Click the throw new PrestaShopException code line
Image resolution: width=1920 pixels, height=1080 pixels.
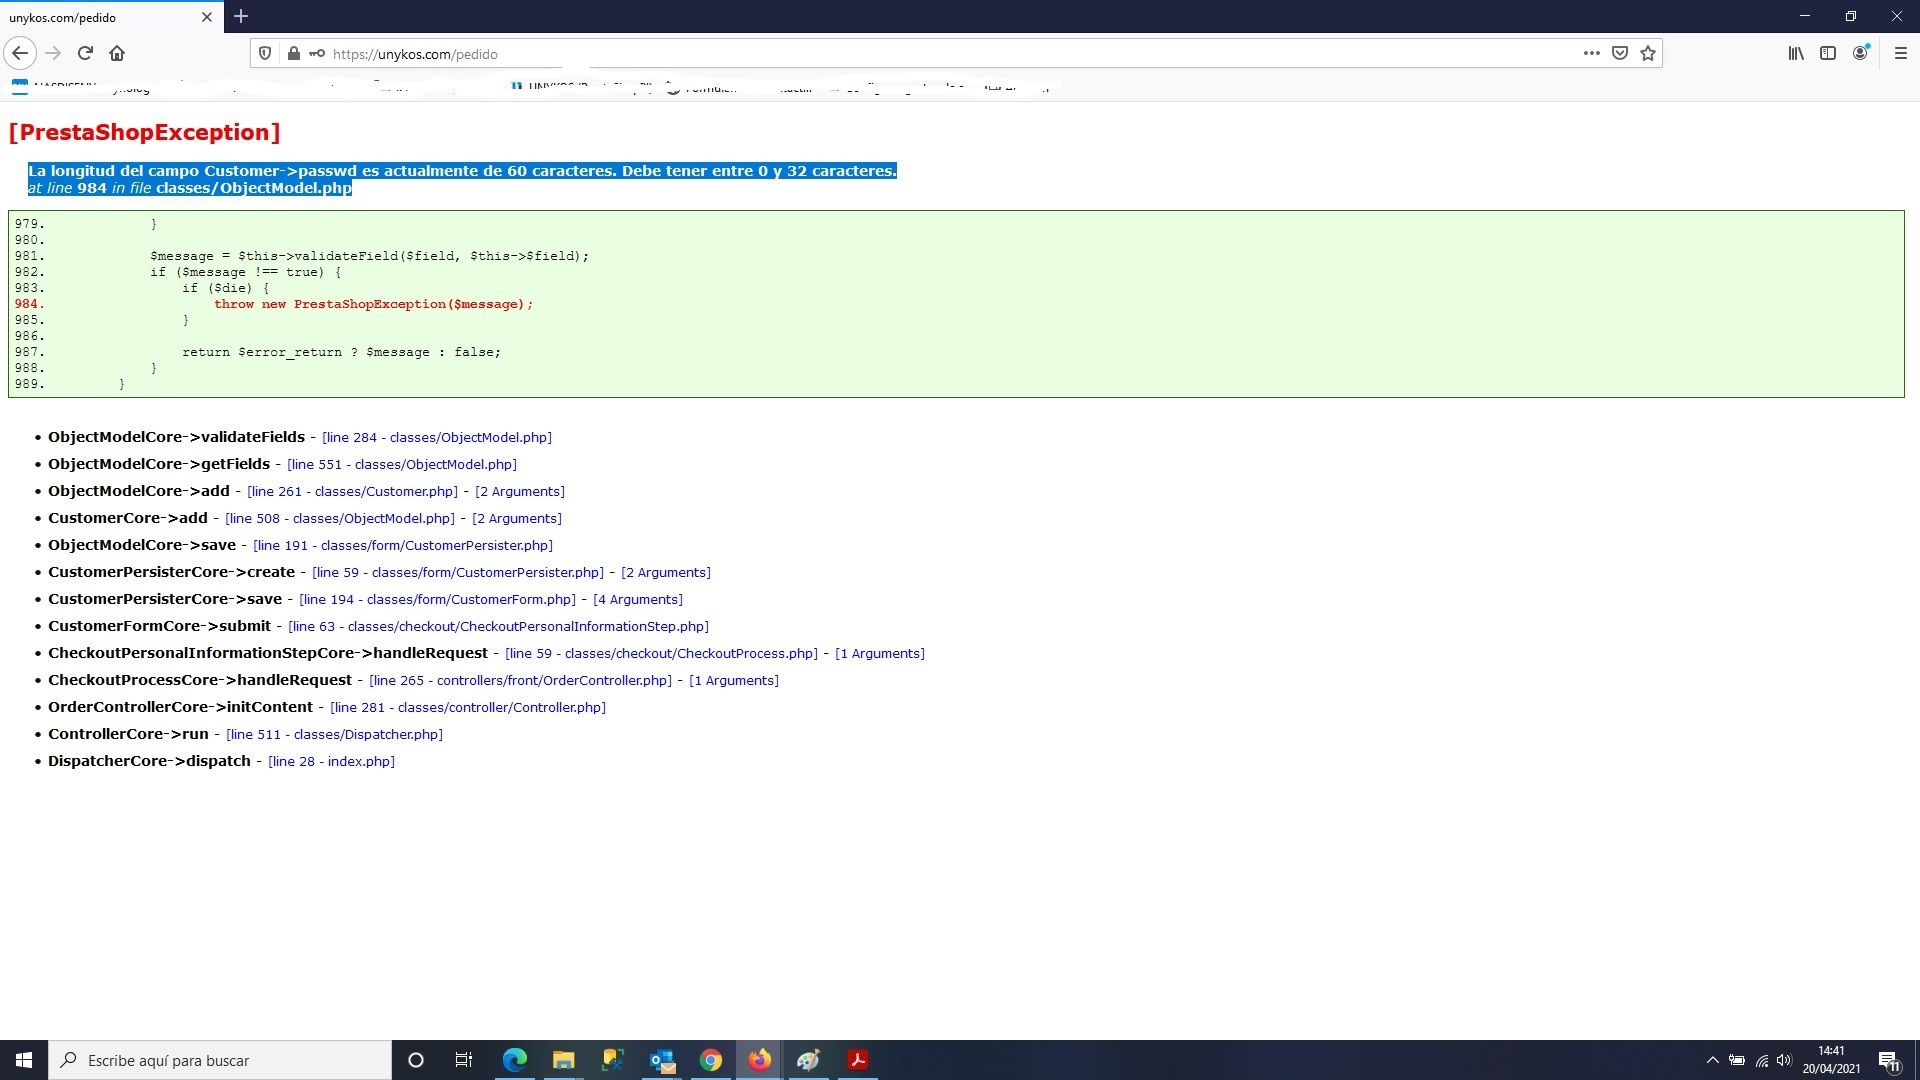373,304
